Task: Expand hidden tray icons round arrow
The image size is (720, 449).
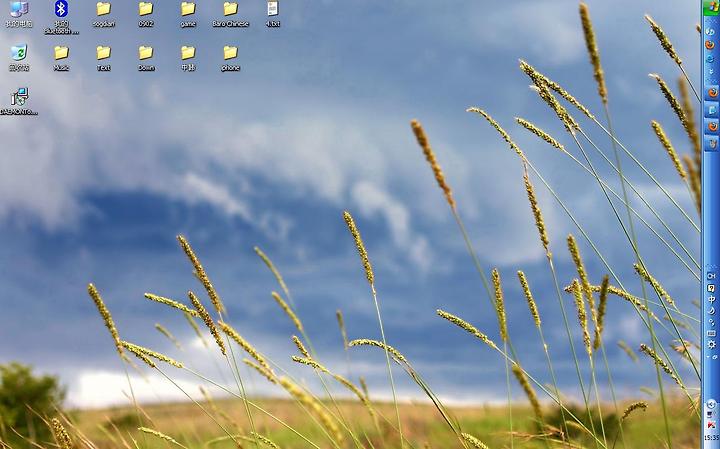Action: click(x=711, y=404)
